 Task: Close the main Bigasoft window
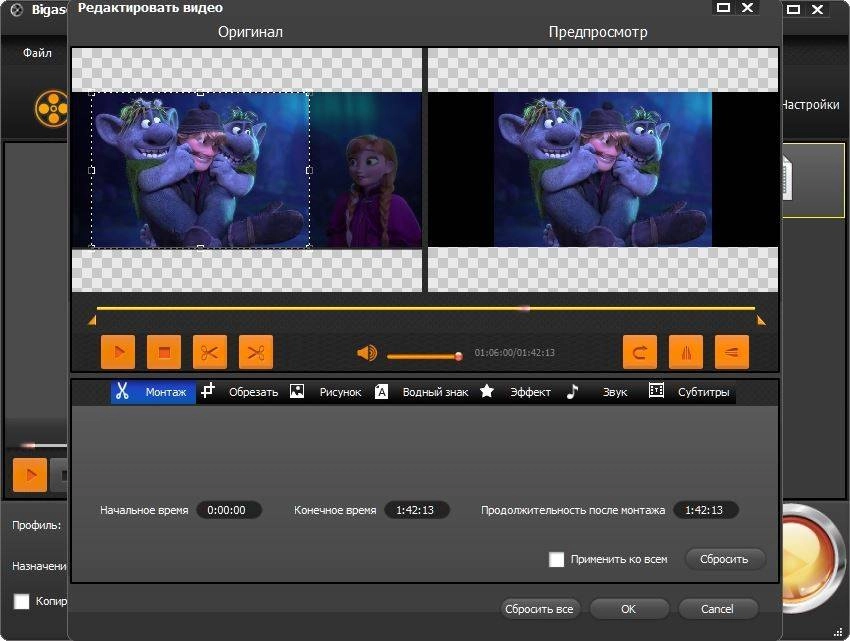coord(817,9)
